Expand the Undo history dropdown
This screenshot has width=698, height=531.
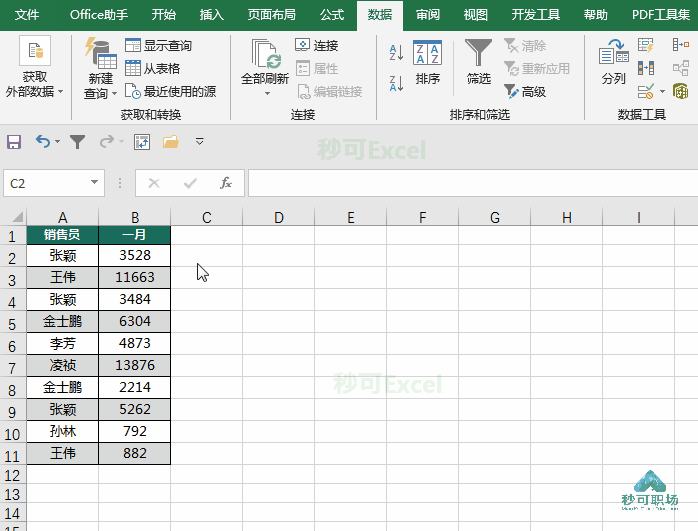click(x=57, y=142)
